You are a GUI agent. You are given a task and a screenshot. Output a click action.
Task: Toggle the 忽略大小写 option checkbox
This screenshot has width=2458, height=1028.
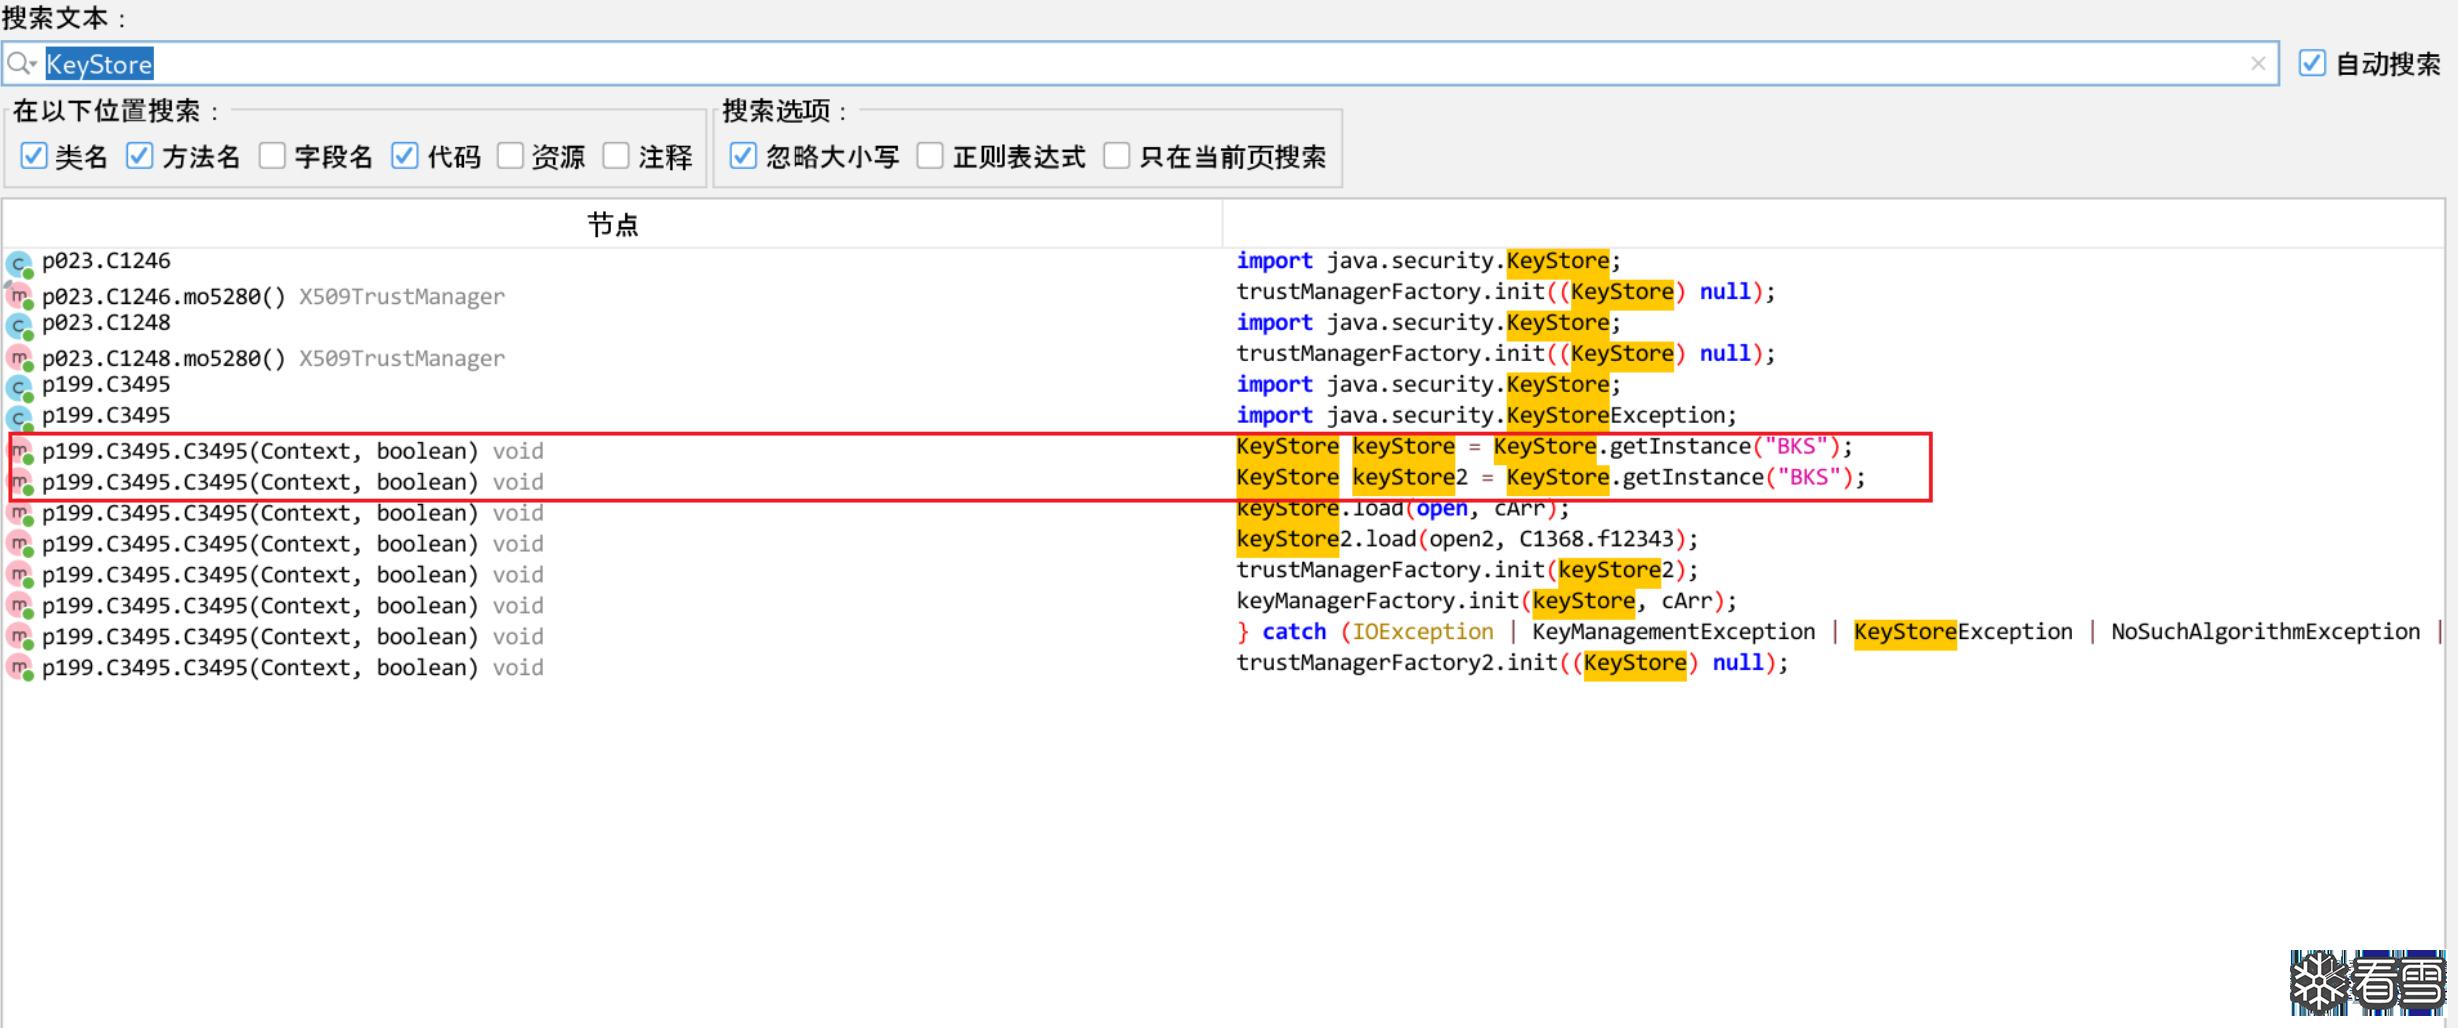pyautogui.click(x=743, y=156)
